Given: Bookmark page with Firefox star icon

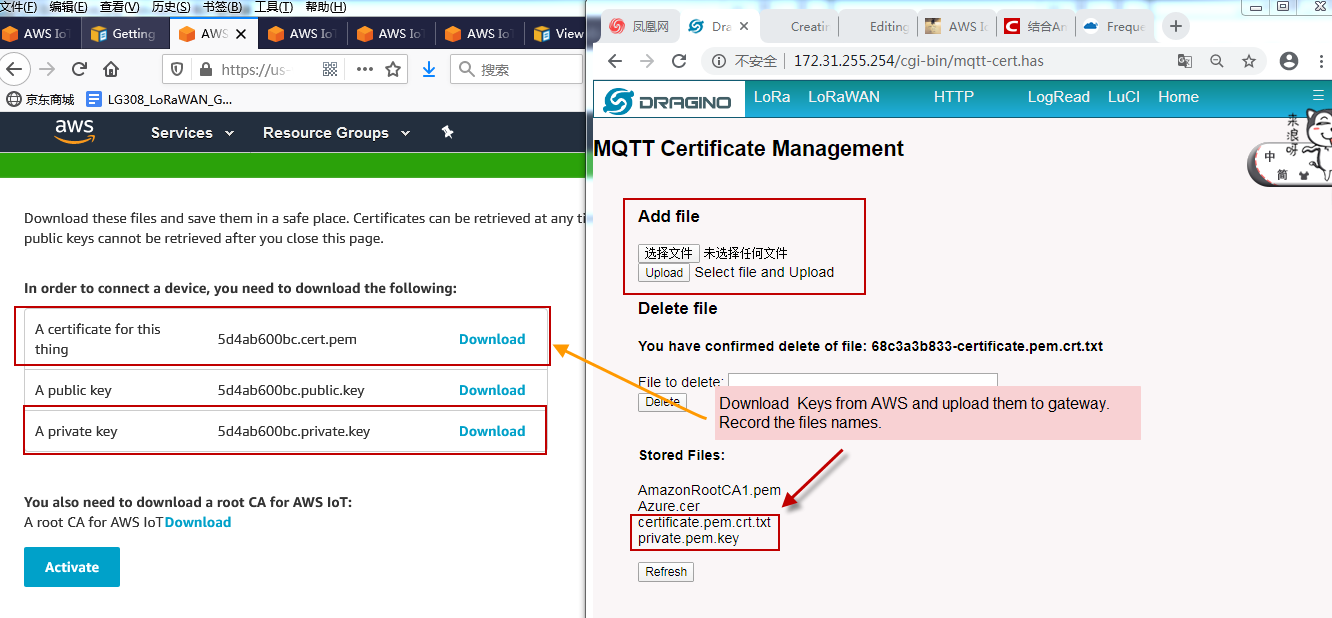Looking at the screenshot, I should tap(393, 69).
